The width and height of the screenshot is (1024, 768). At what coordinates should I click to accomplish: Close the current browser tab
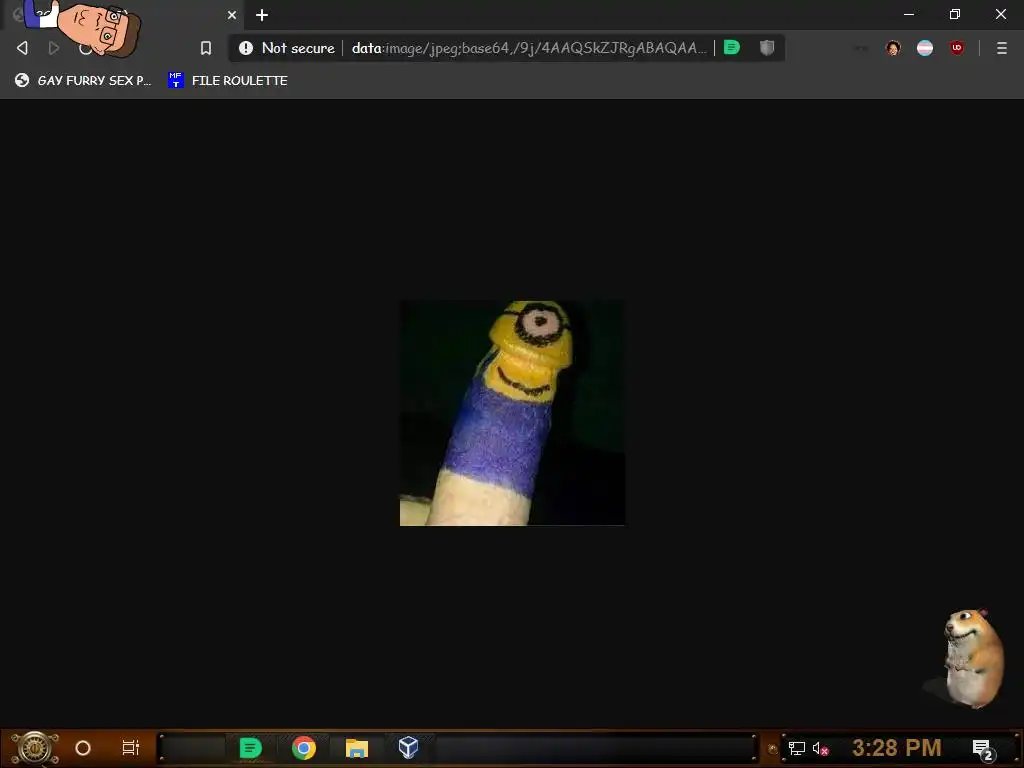(232, 15)
